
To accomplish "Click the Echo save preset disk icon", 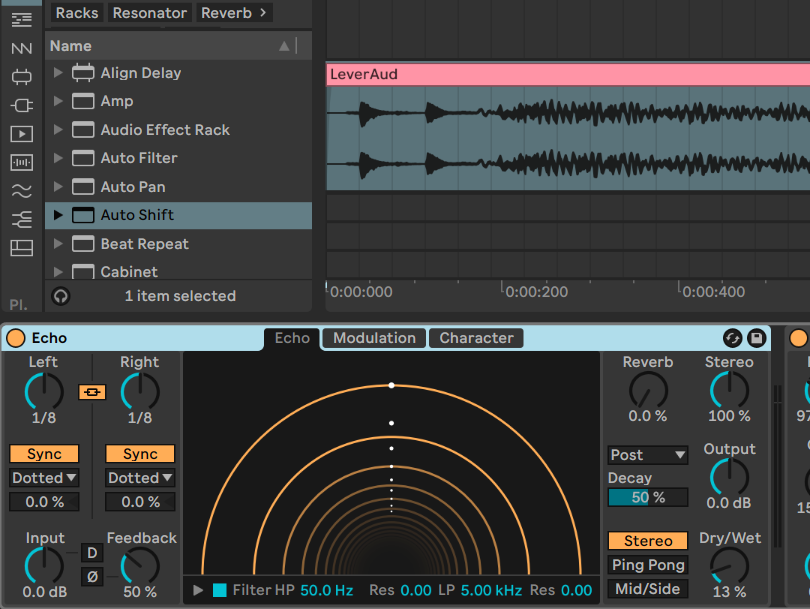I will pyautogui.click(x=757, y=338).
